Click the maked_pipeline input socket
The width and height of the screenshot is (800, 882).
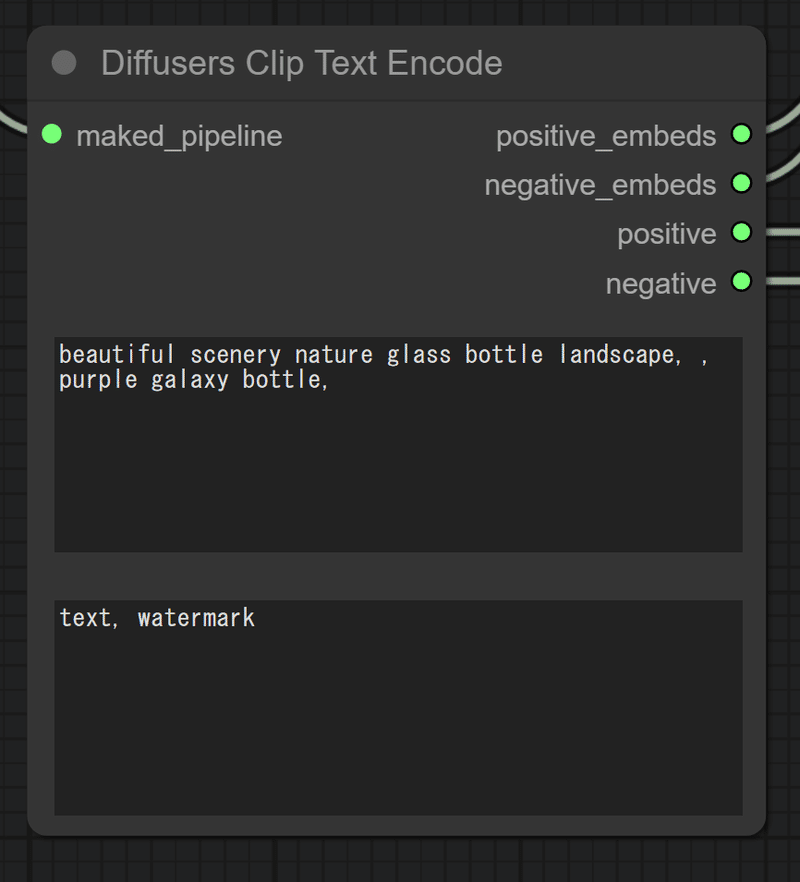tap(52, 134)
